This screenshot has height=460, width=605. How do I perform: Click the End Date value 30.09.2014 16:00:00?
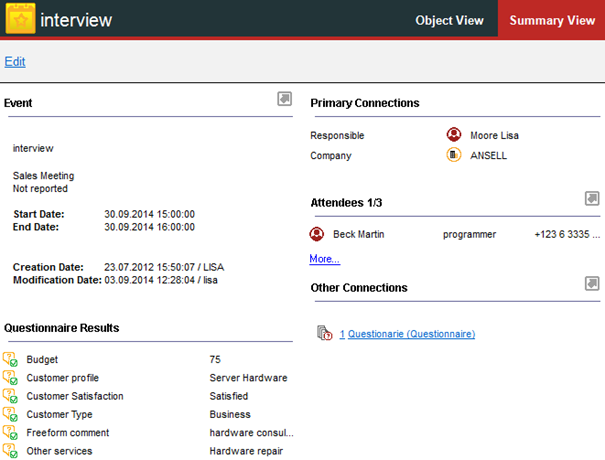click(149, 227)
